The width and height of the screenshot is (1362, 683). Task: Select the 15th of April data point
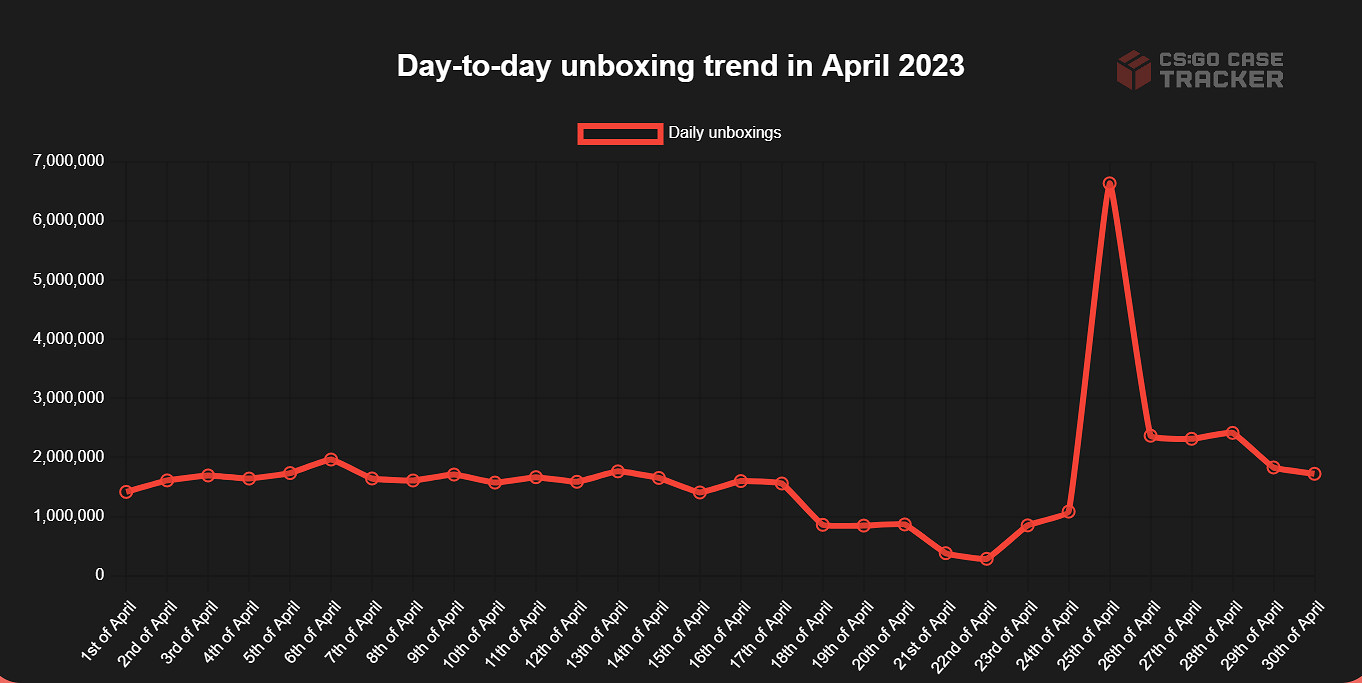coord(700,492)
